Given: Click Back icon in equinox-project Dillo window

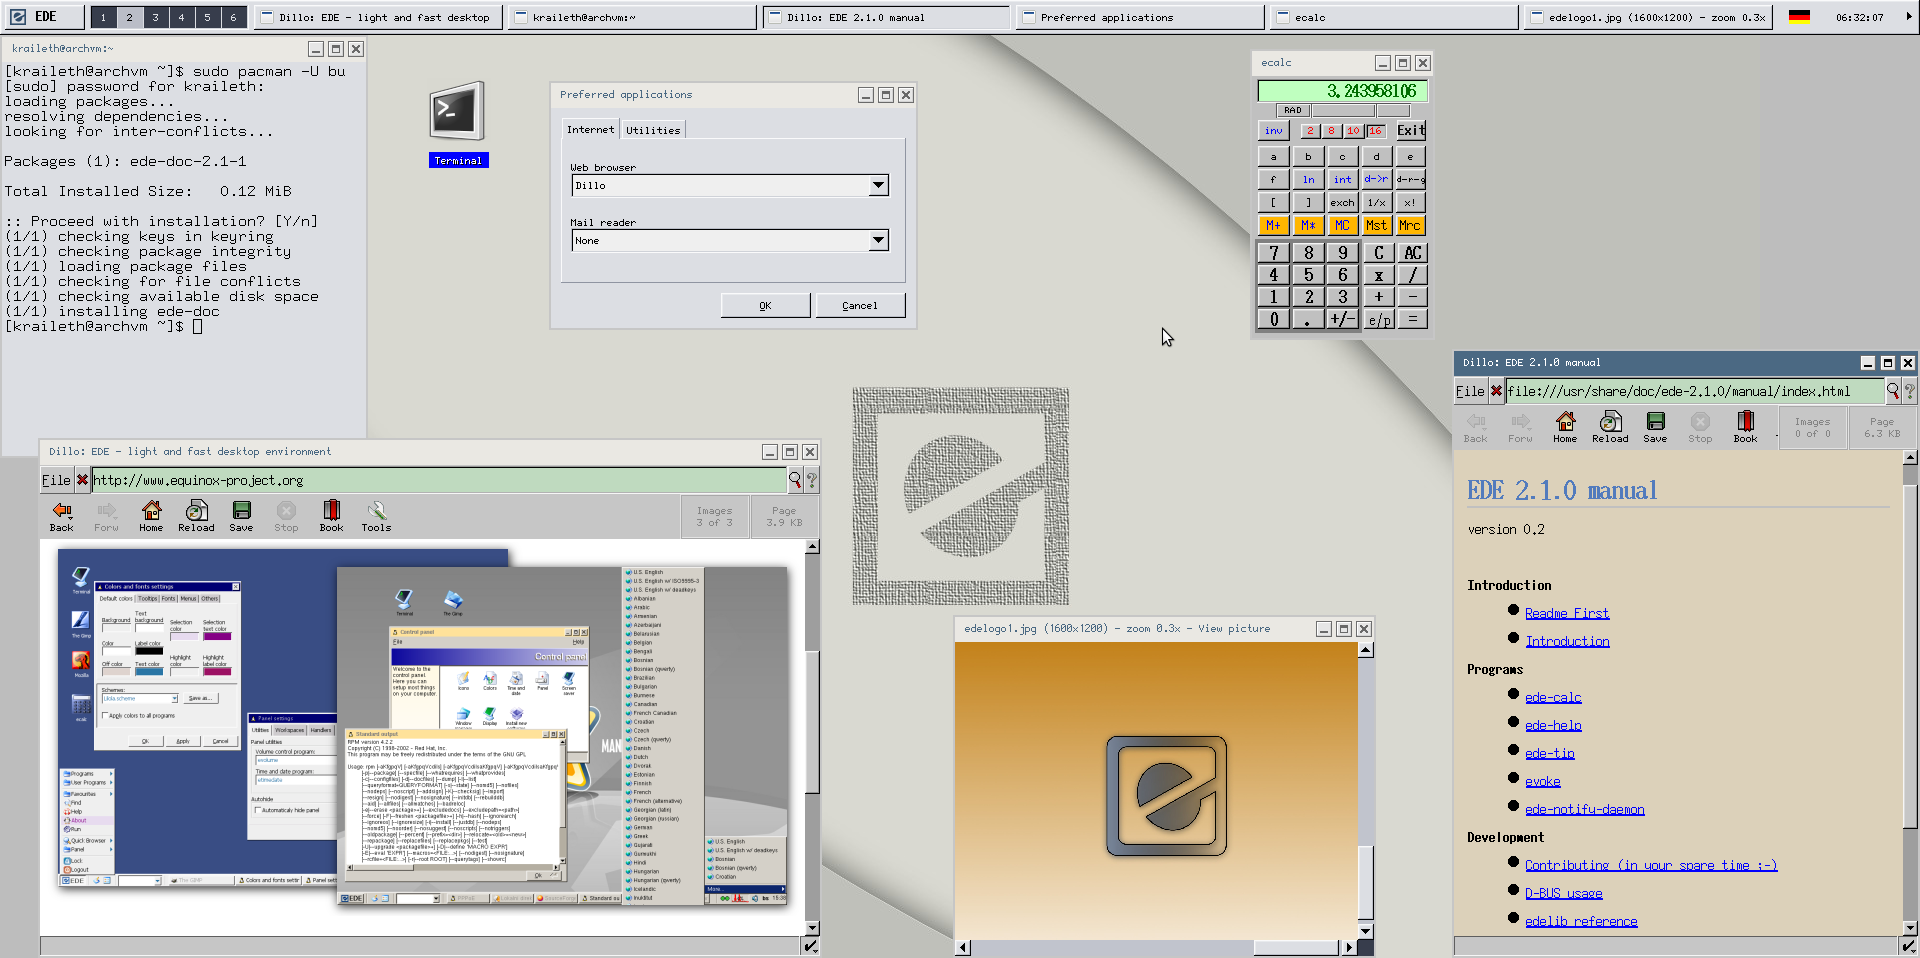Looking at the screenshot, I should point(62,517).
